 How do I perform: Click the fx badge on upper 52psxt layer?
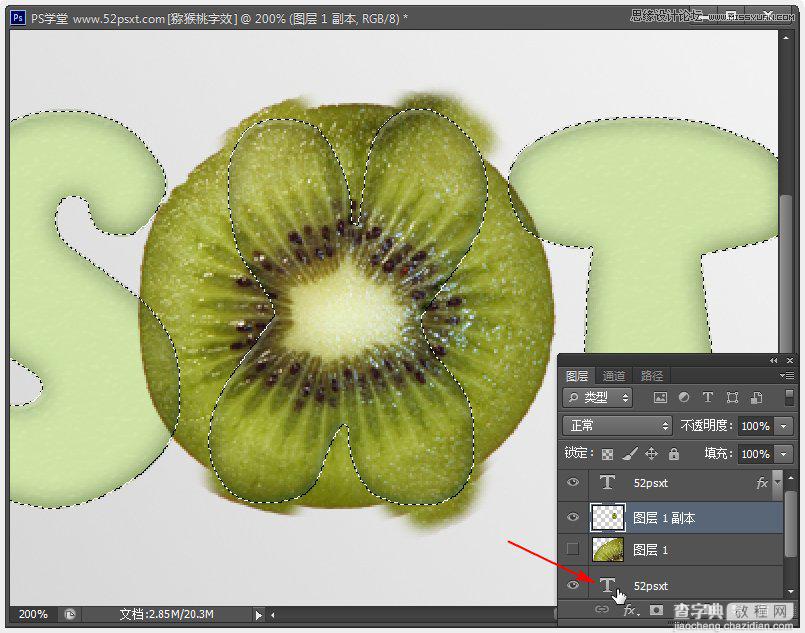click(x=762, y=483)
